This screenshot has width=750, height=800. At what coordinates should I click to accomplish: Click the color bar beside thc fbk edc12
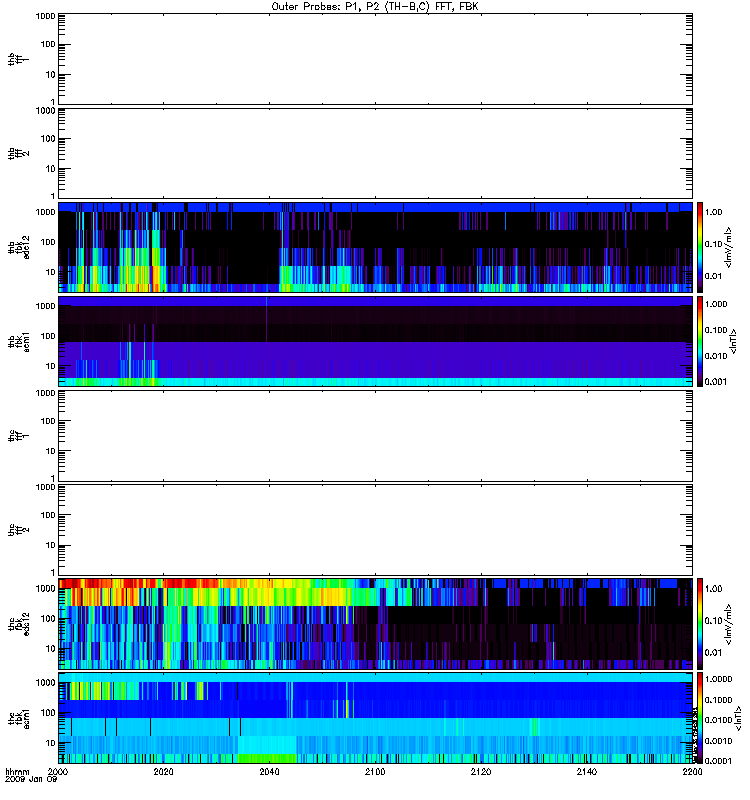(699, 623)
